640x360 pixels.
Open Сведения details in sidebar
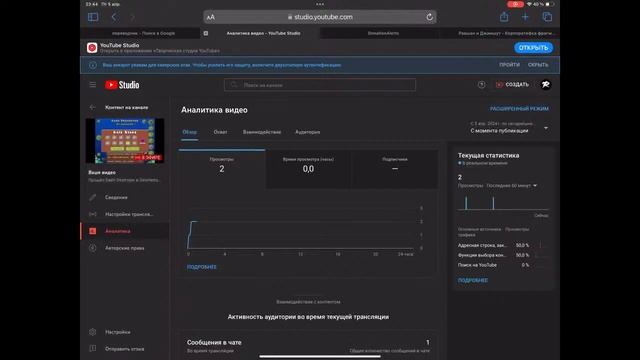point(125,197)
